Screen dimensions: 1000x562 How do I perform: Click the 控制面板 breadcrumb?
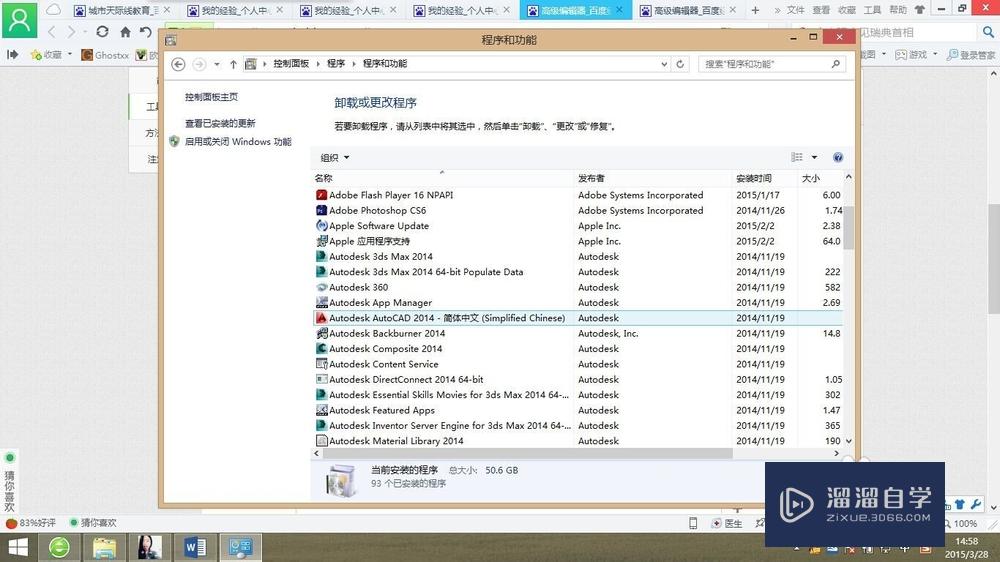291,64
